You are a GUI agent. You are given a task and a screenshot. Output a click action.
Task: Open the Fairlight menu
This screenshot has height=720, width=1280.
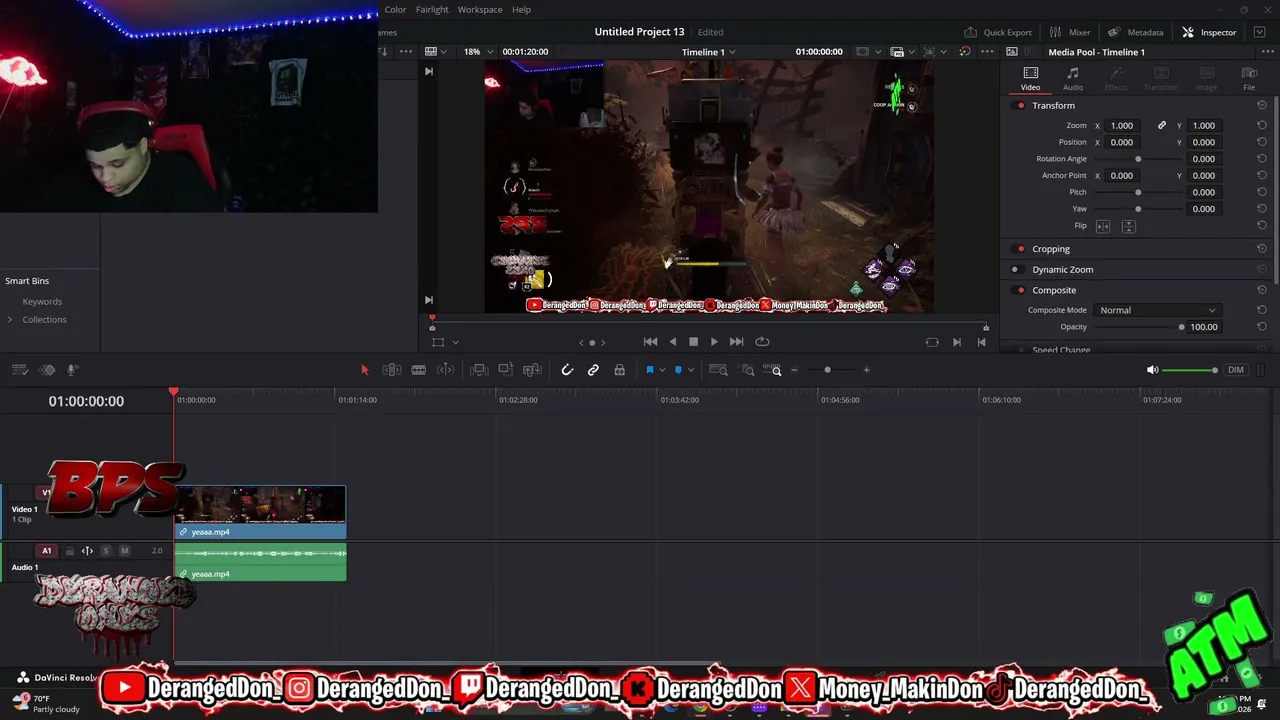(x=432, y=10)
